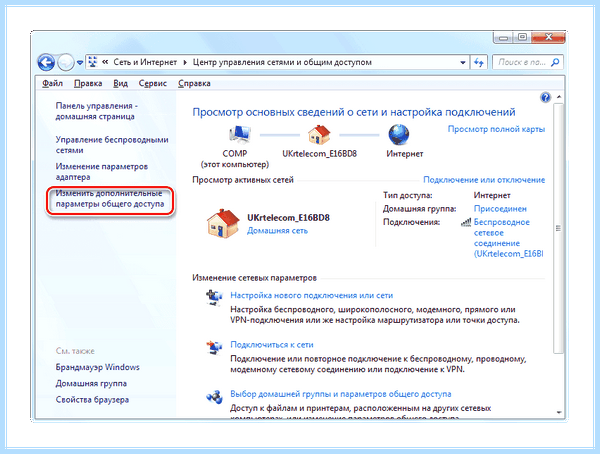Click the vertical scrollbar thumb
Viewport: 600px width, 454px height.
pos(559,228)
